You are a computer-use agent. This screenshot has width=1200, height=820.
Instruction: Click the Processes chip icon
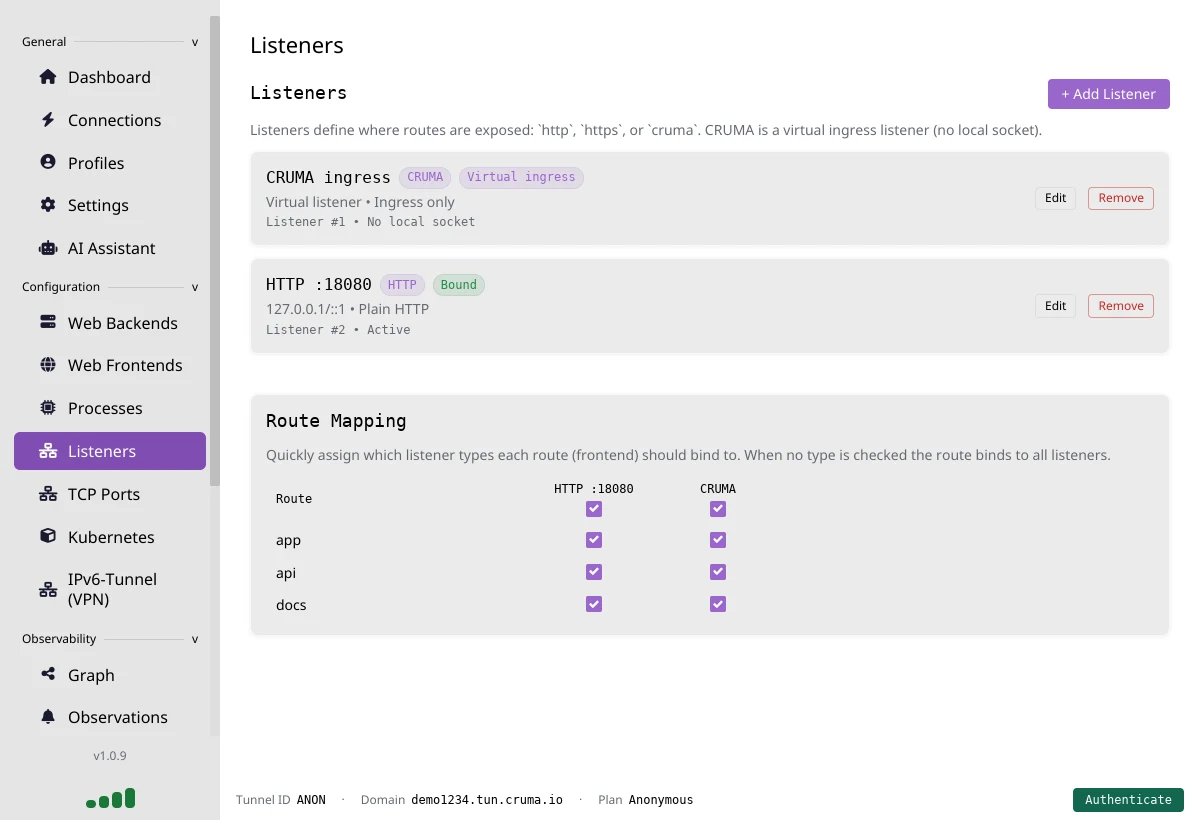click(x=48, y=408)
